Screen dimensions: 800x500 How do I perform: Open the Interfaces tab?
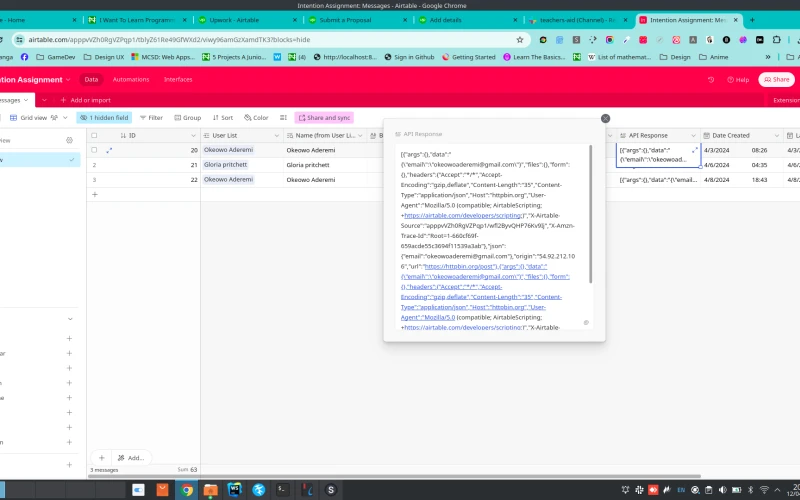point(178,80)
